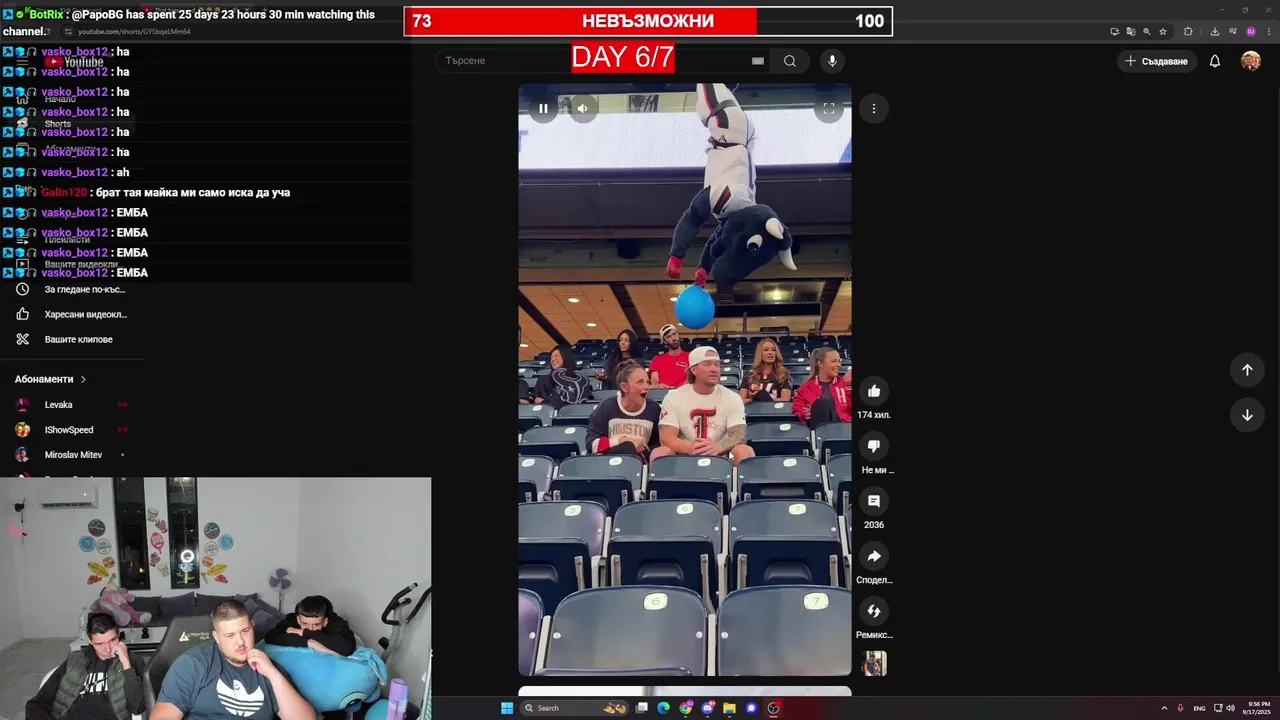Viewport: 1280px width, 720px height.
Task: Mute the Short's volume
Action: point(583,108)
